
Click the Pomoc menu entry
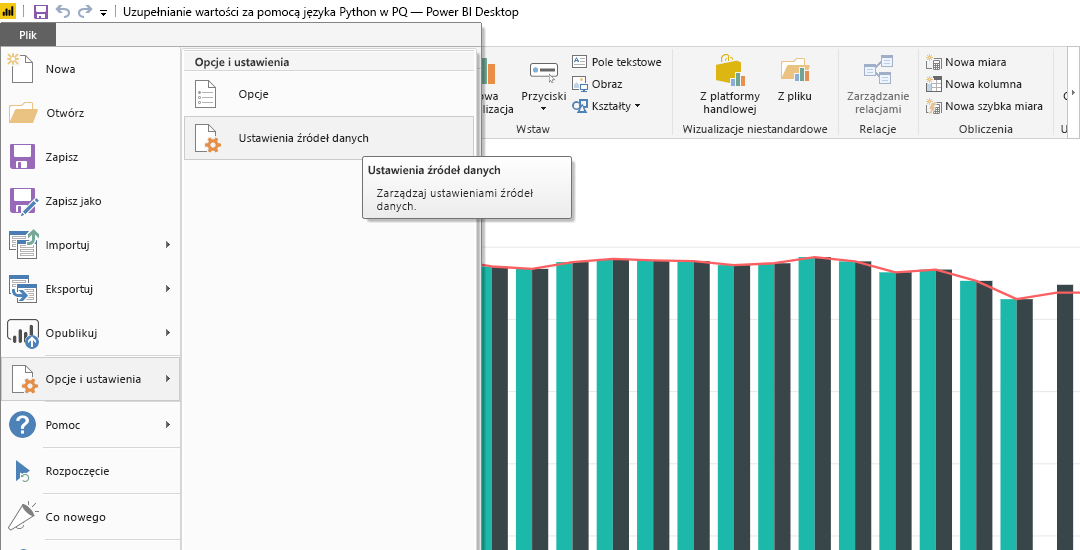(90, 425)
